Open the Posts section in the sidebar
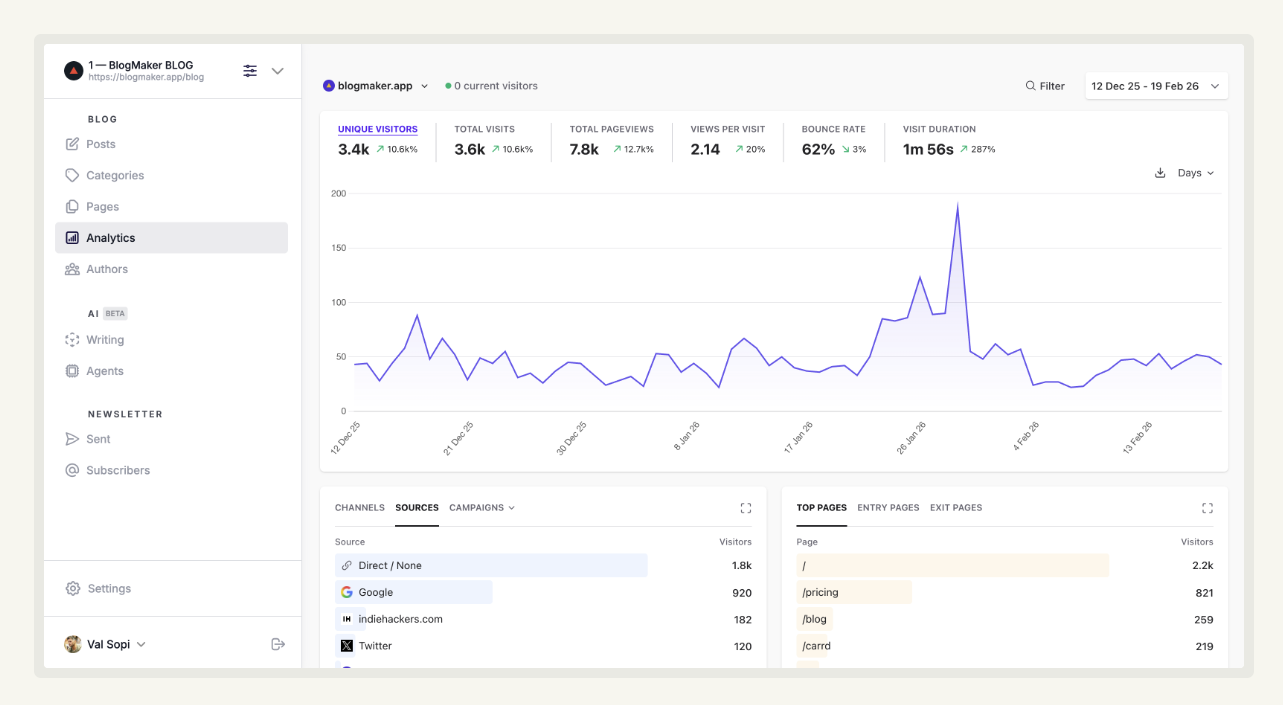Image resolution: width=1283 pixels, height=705 pixels. 100,144
